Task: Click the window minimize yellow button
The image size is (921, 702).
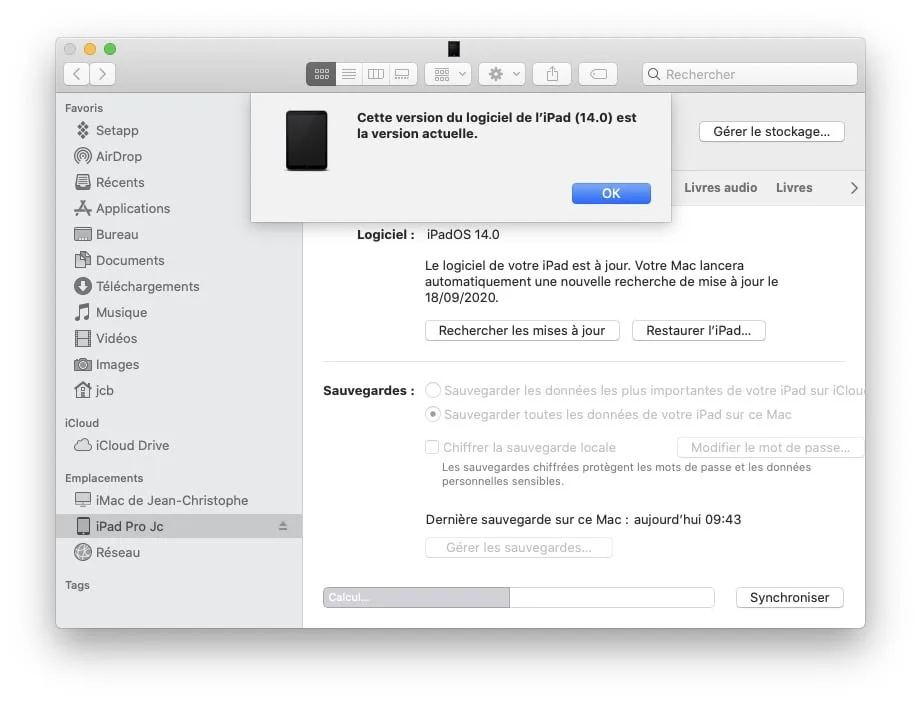Action: coord(90,49)
